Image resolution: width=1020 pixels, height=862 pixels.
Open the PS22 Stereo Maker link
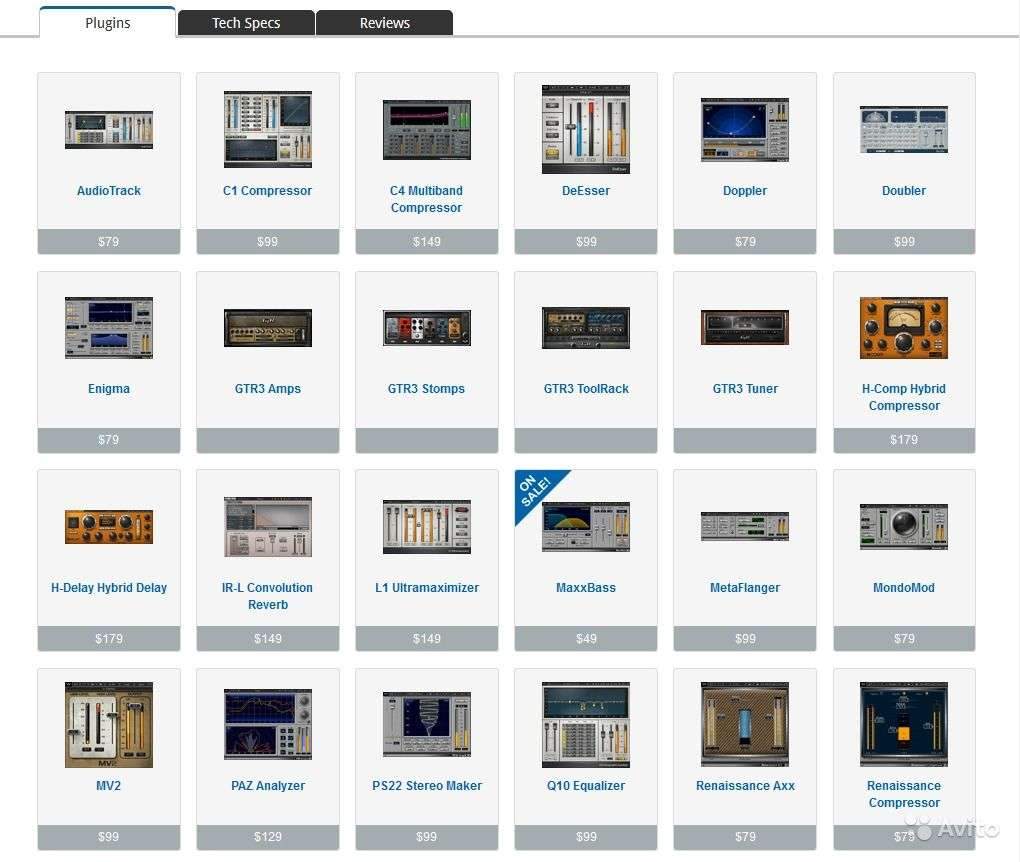[427, 786]
